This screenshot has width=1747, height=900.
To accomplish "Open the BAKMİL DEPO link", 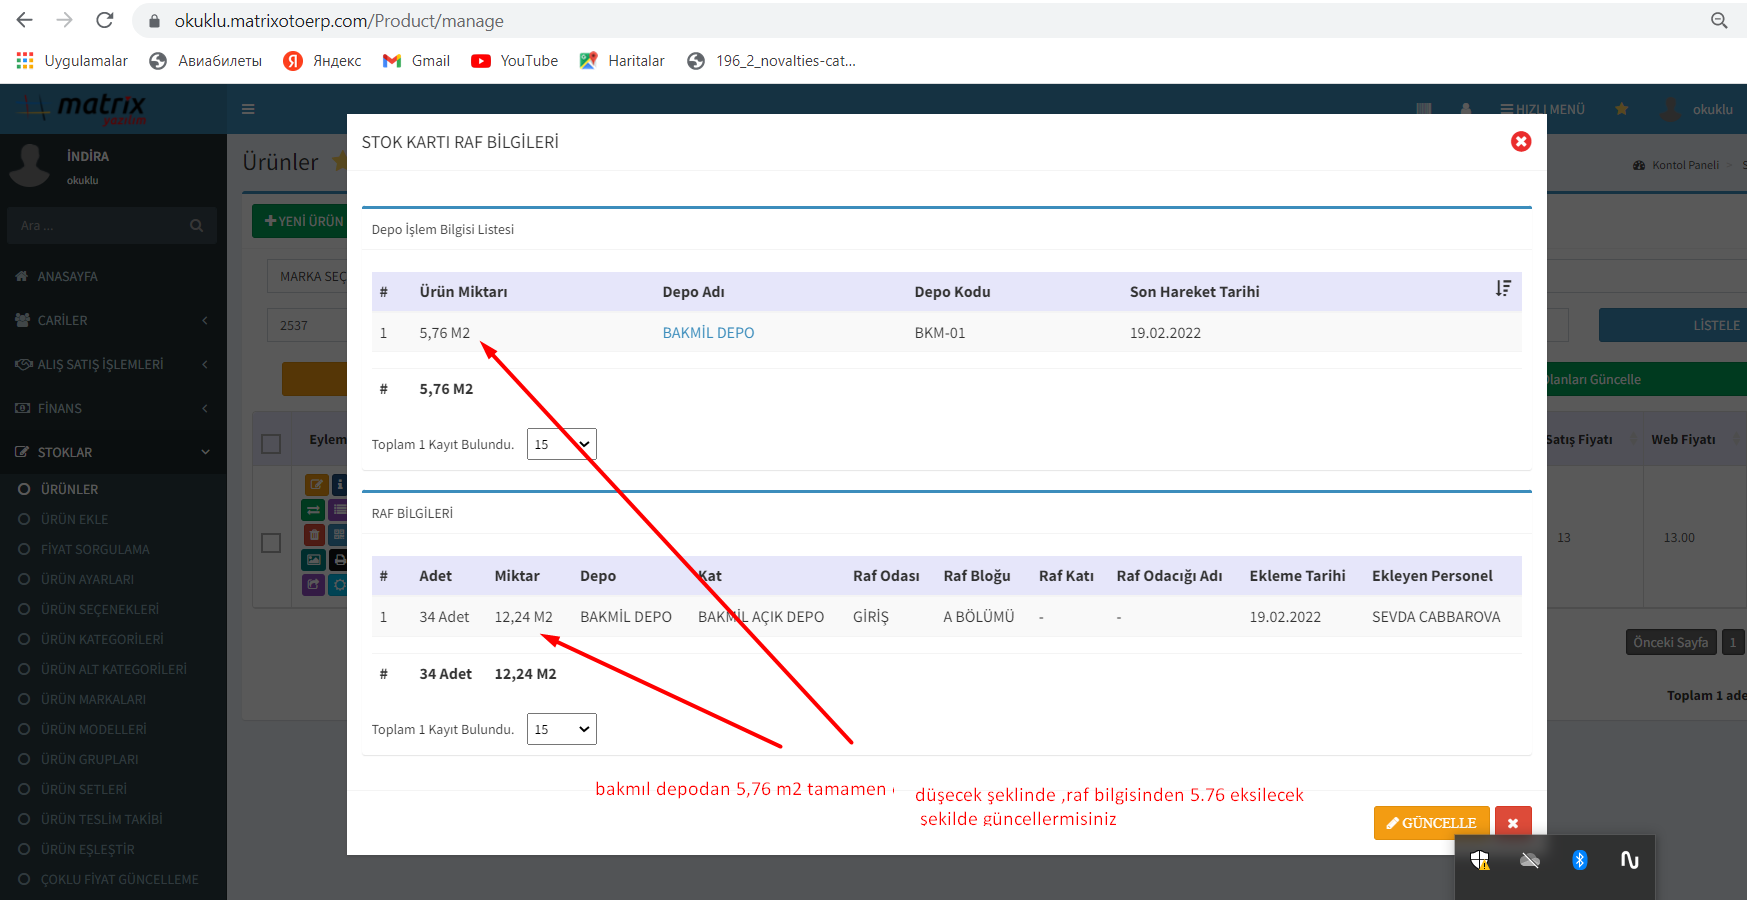I will [x=708, y=333].
